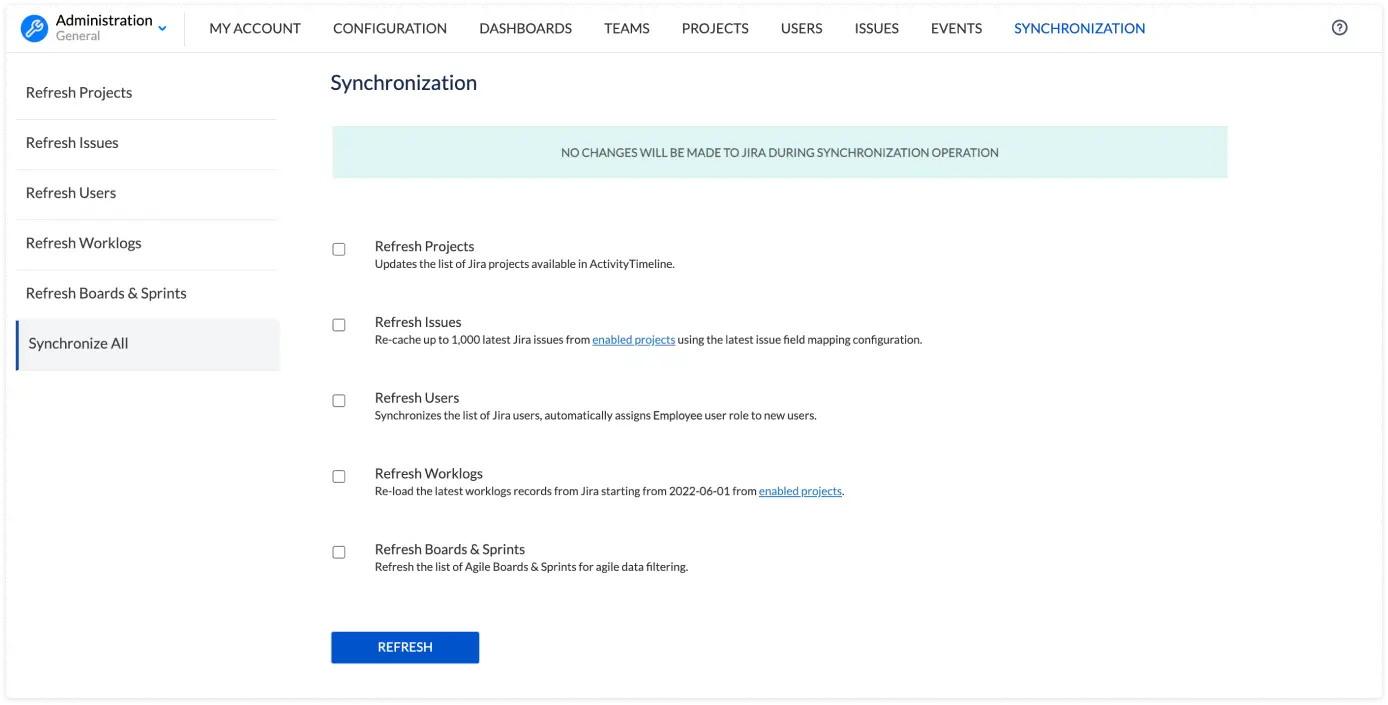Open the DASHBOARDS tab
Screen dimensions: 1388x705
pyautogui.click(x=525, y=28)
